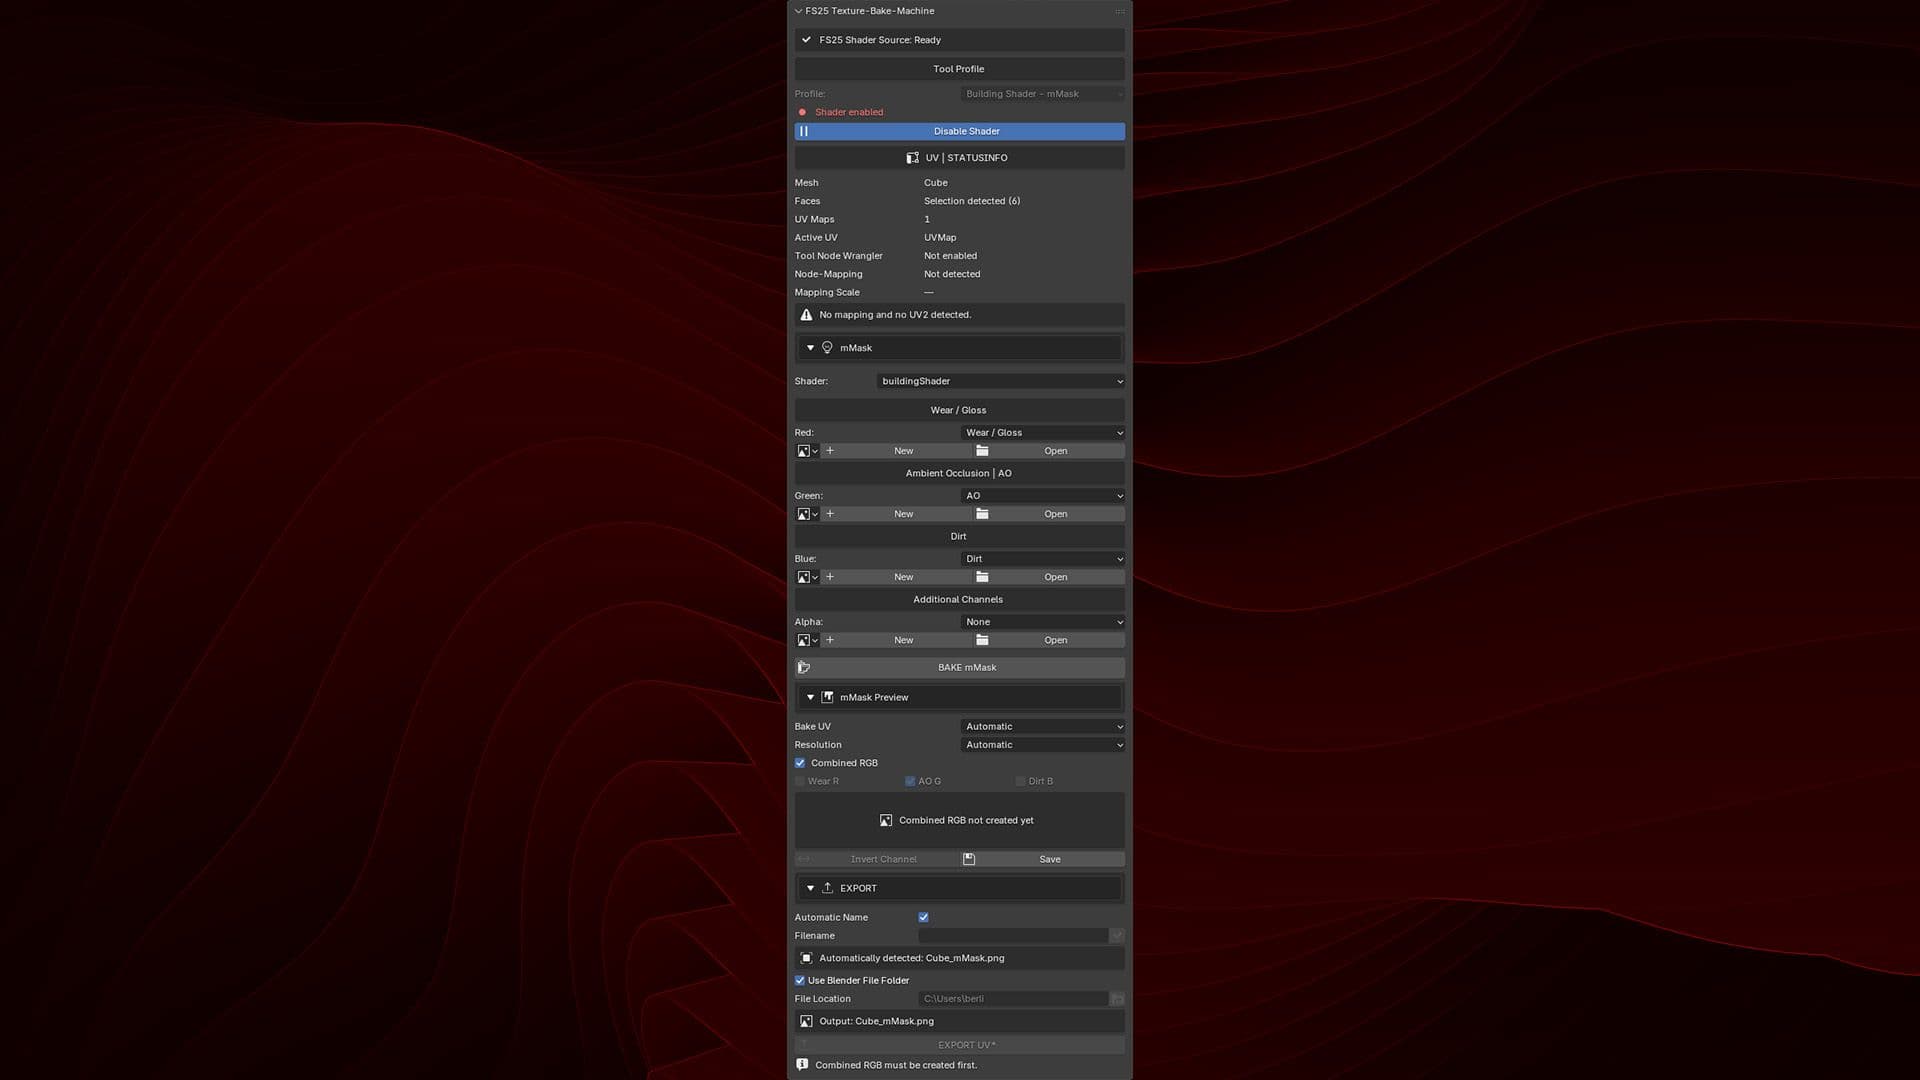
Task: Click folder Open for the Green channel
Action: tap(1047, 514)
